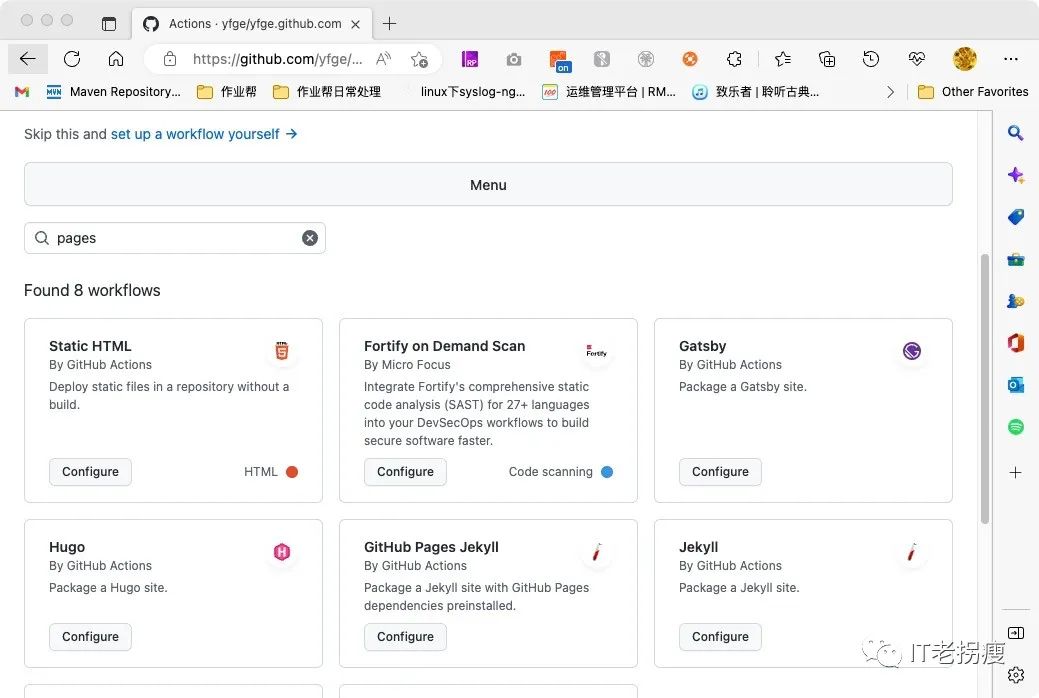Screen dimensions: 1039x698
Task: Open the tab actions menu icon
Action: [109, 24]
